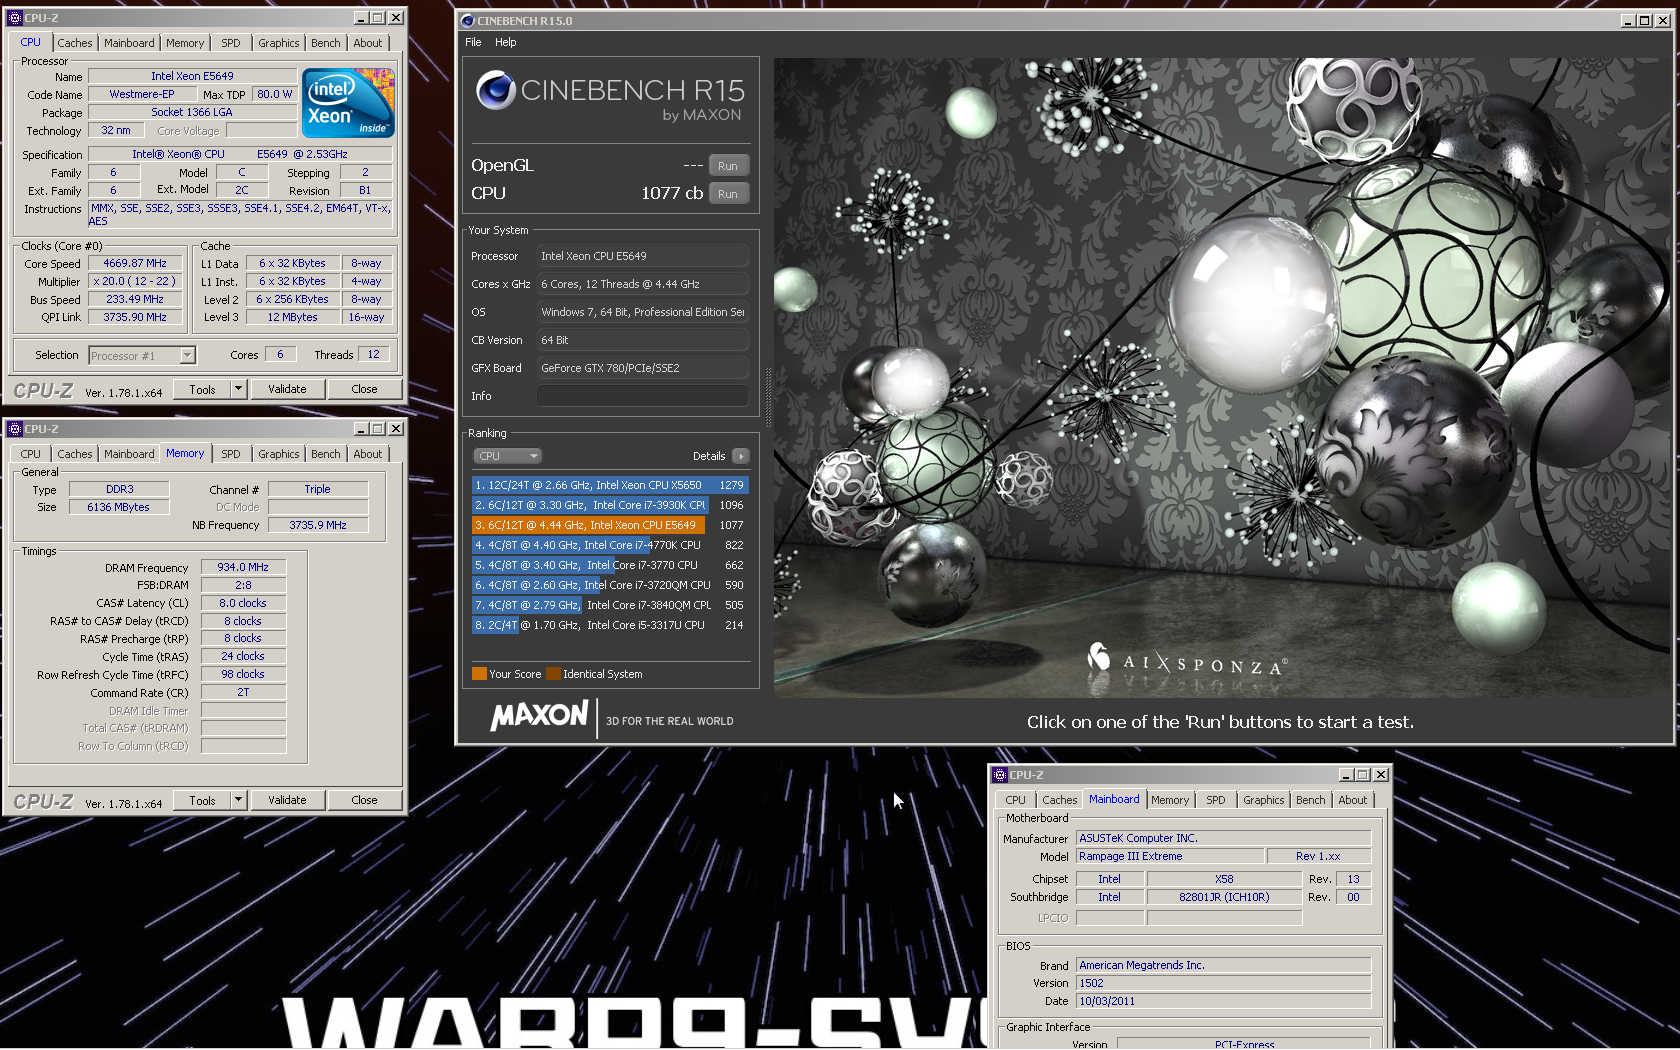
Task: Open Processor #1 selection dropdown
Action: pos(142,355)
